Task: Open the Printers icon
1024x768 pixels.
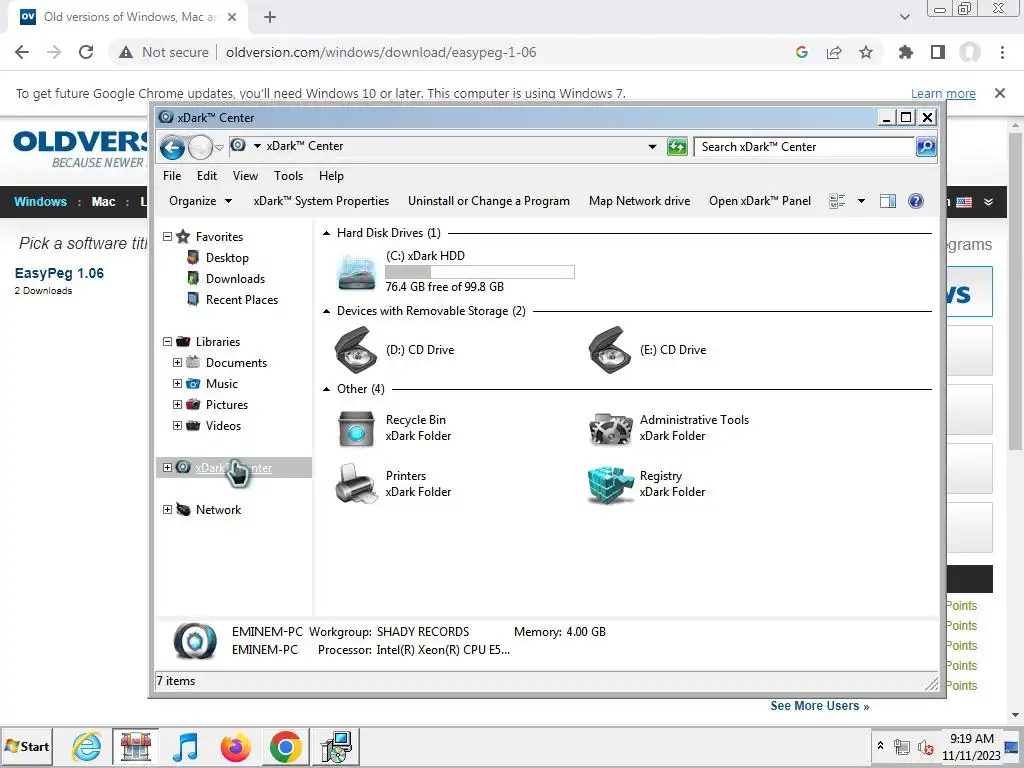Action: tap(357, 484)
